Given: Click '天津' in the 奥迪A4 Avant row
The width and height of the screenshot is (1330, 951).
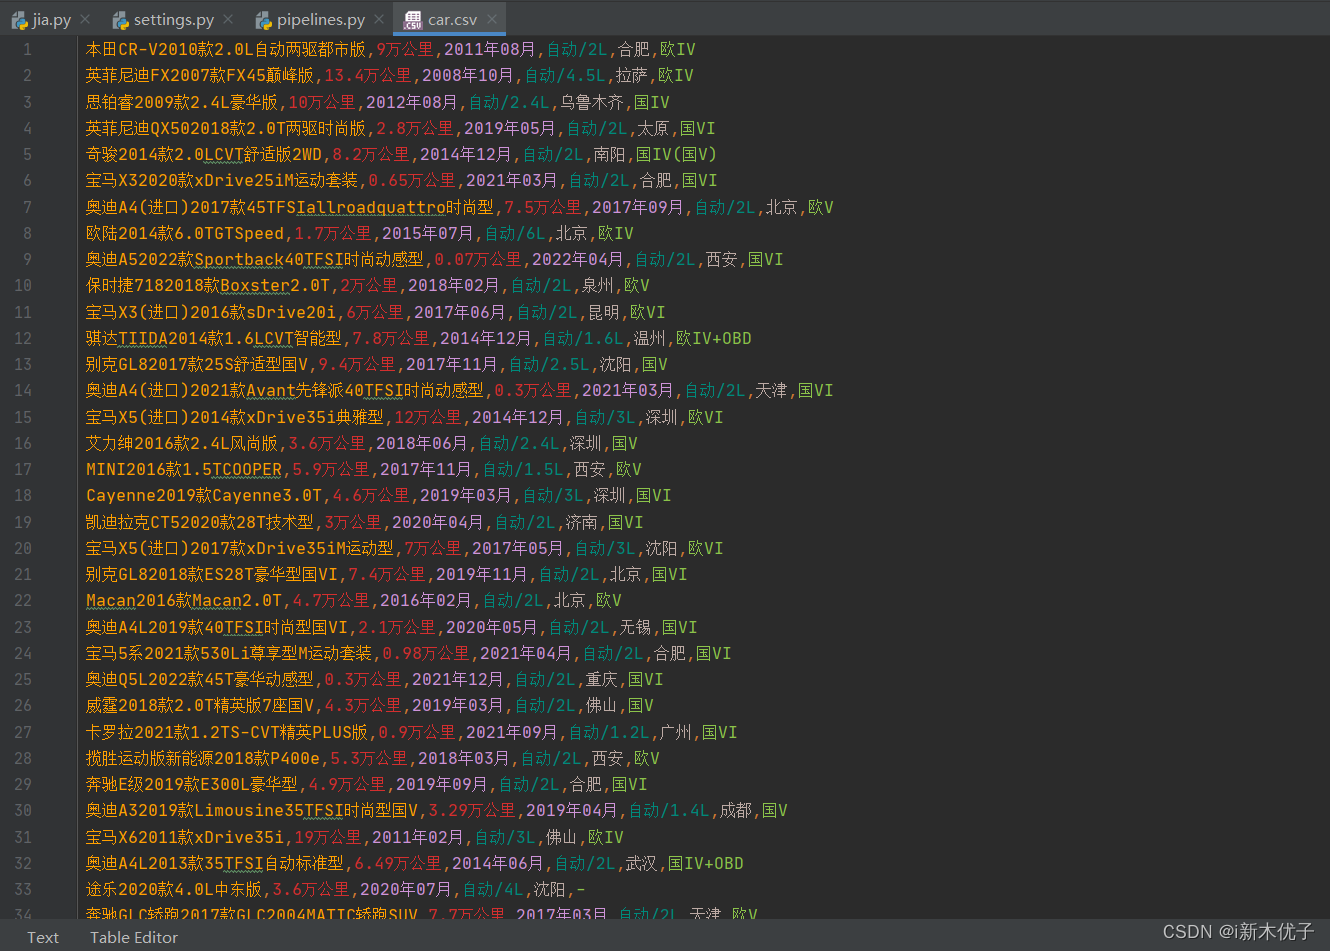Looking at the screenshot, I should click(771, 390).
